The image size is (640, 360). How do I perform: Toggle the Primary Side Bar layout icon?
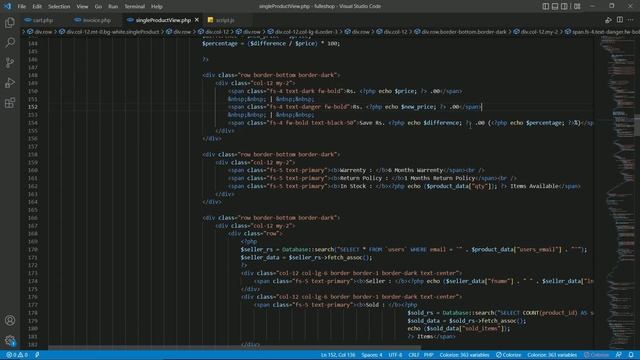pyautogui.click(x=546, y=6)
